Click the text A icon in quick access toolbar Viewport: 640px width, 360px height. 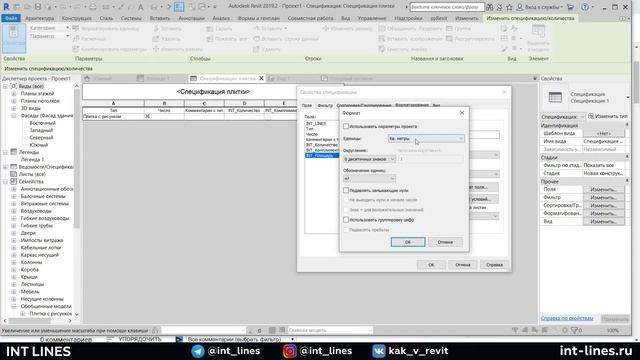click(140, 7)
